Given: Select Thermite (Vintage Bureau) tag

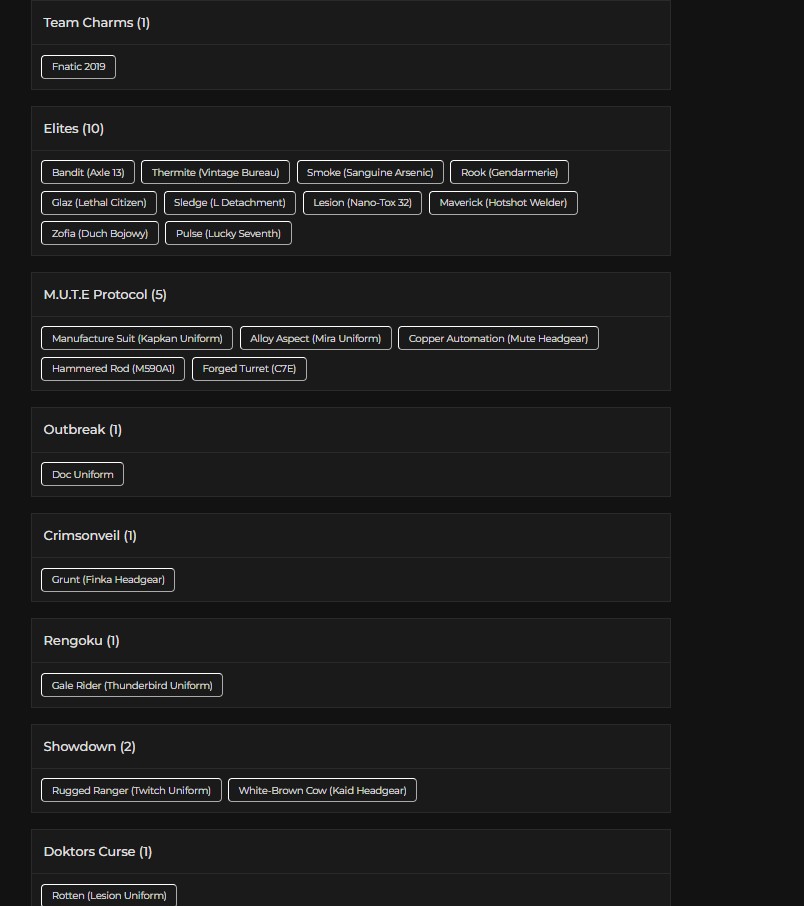Looking at the screenshot, I should click(216, 172).
